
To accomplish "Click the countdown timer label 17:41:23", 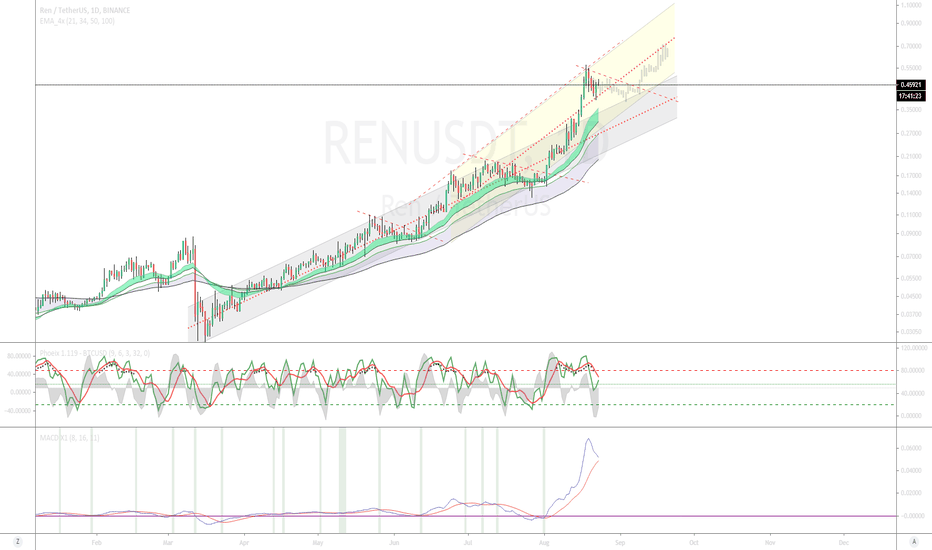I will (910, 96).
